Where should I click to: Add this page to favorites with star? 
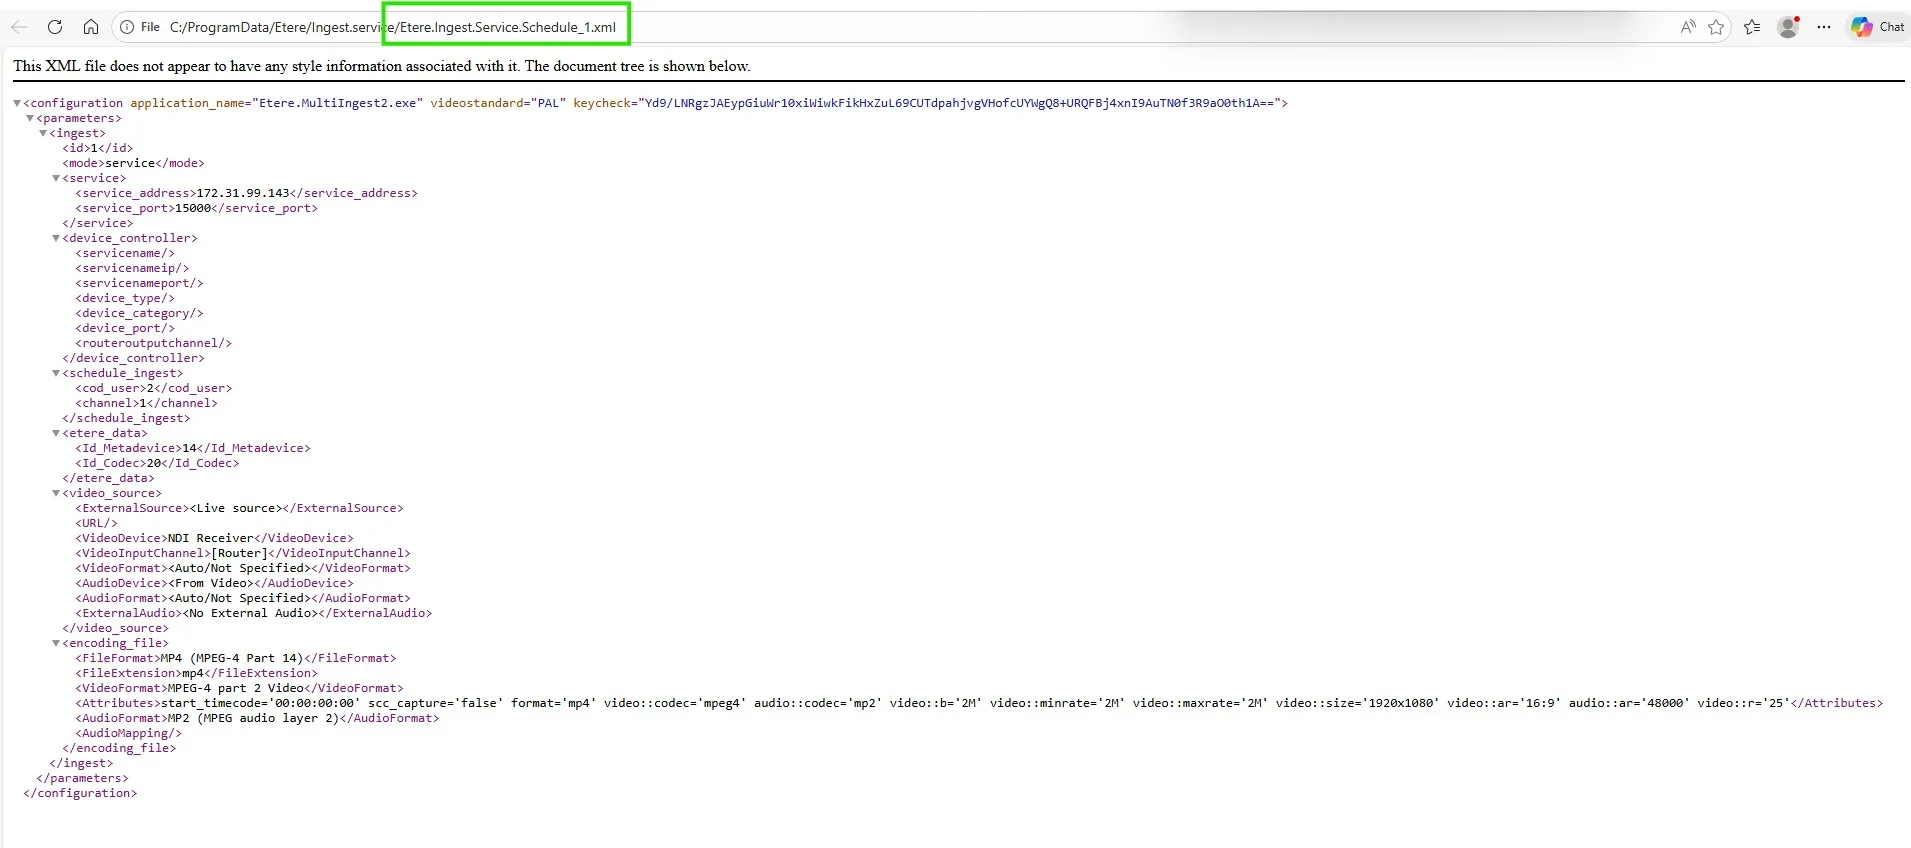pyautogui.click(x=1716, y=27)
